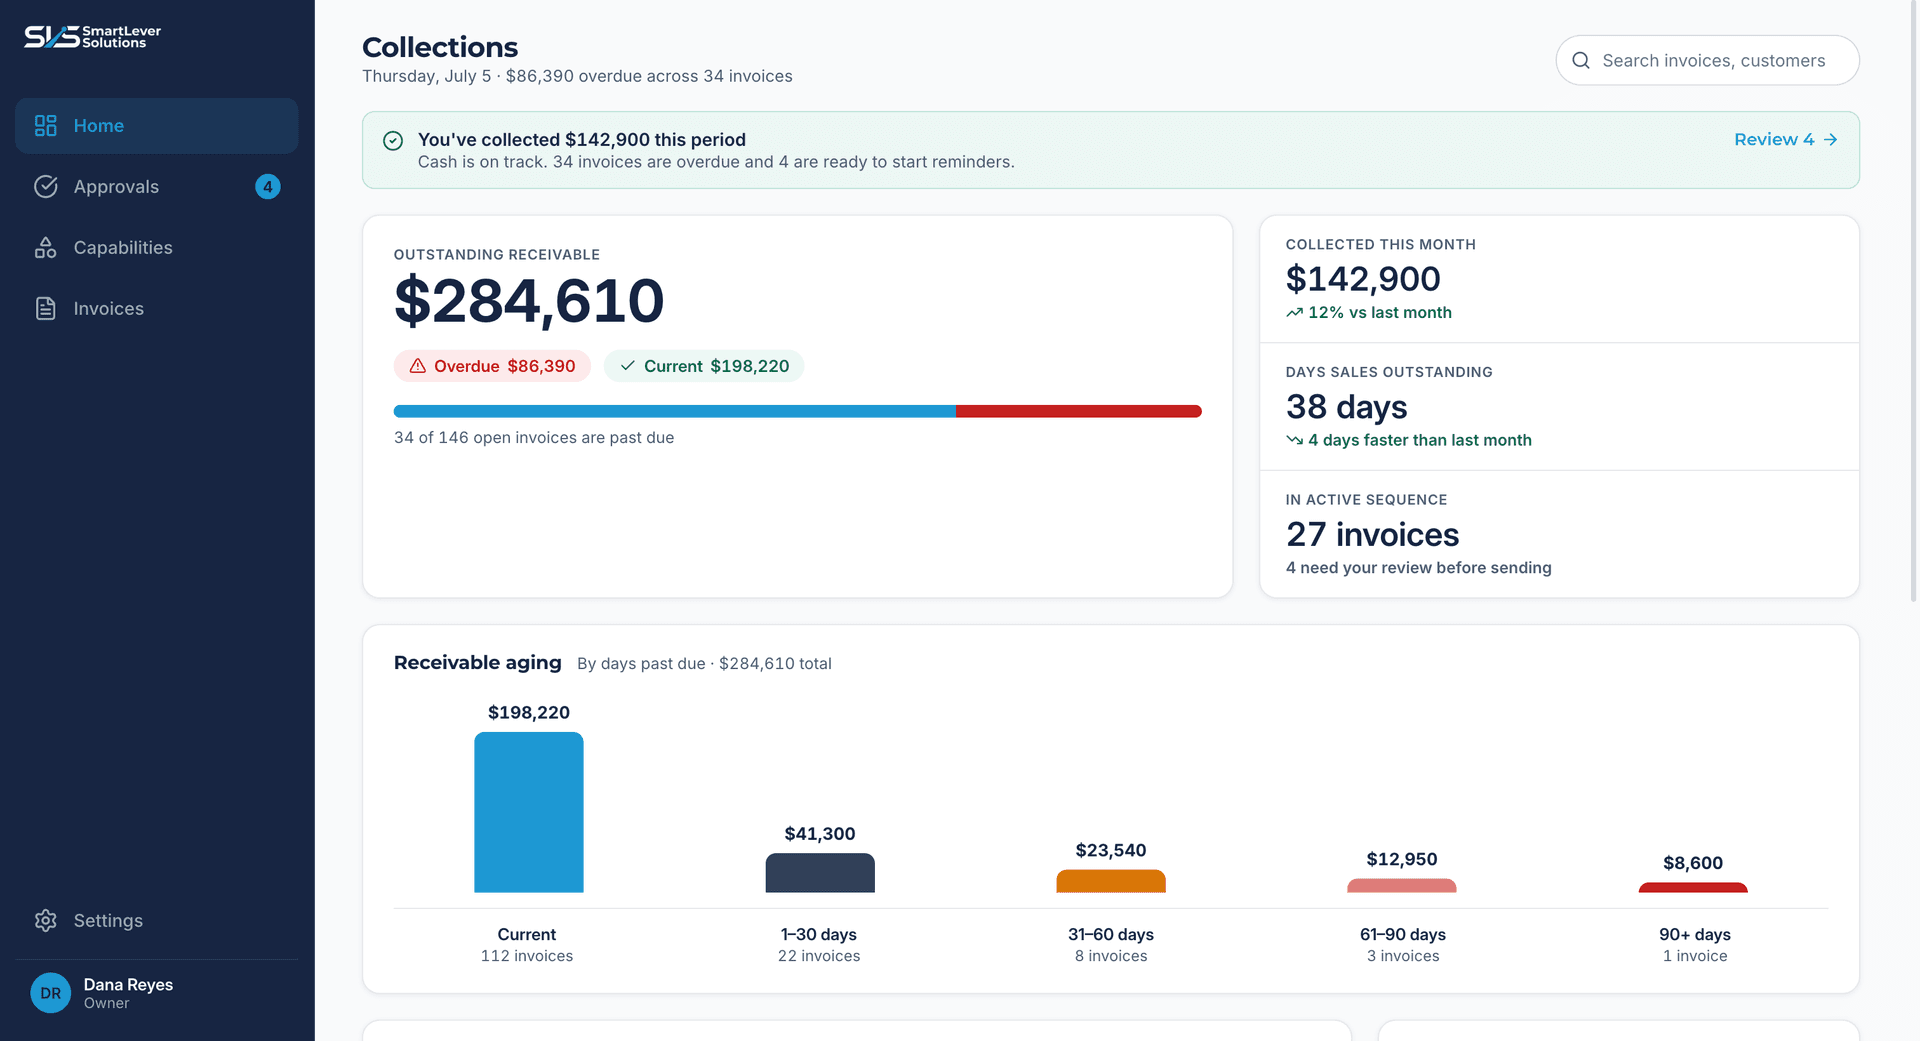Click '4 need your review before sending'

click(x=1418, y=568)
